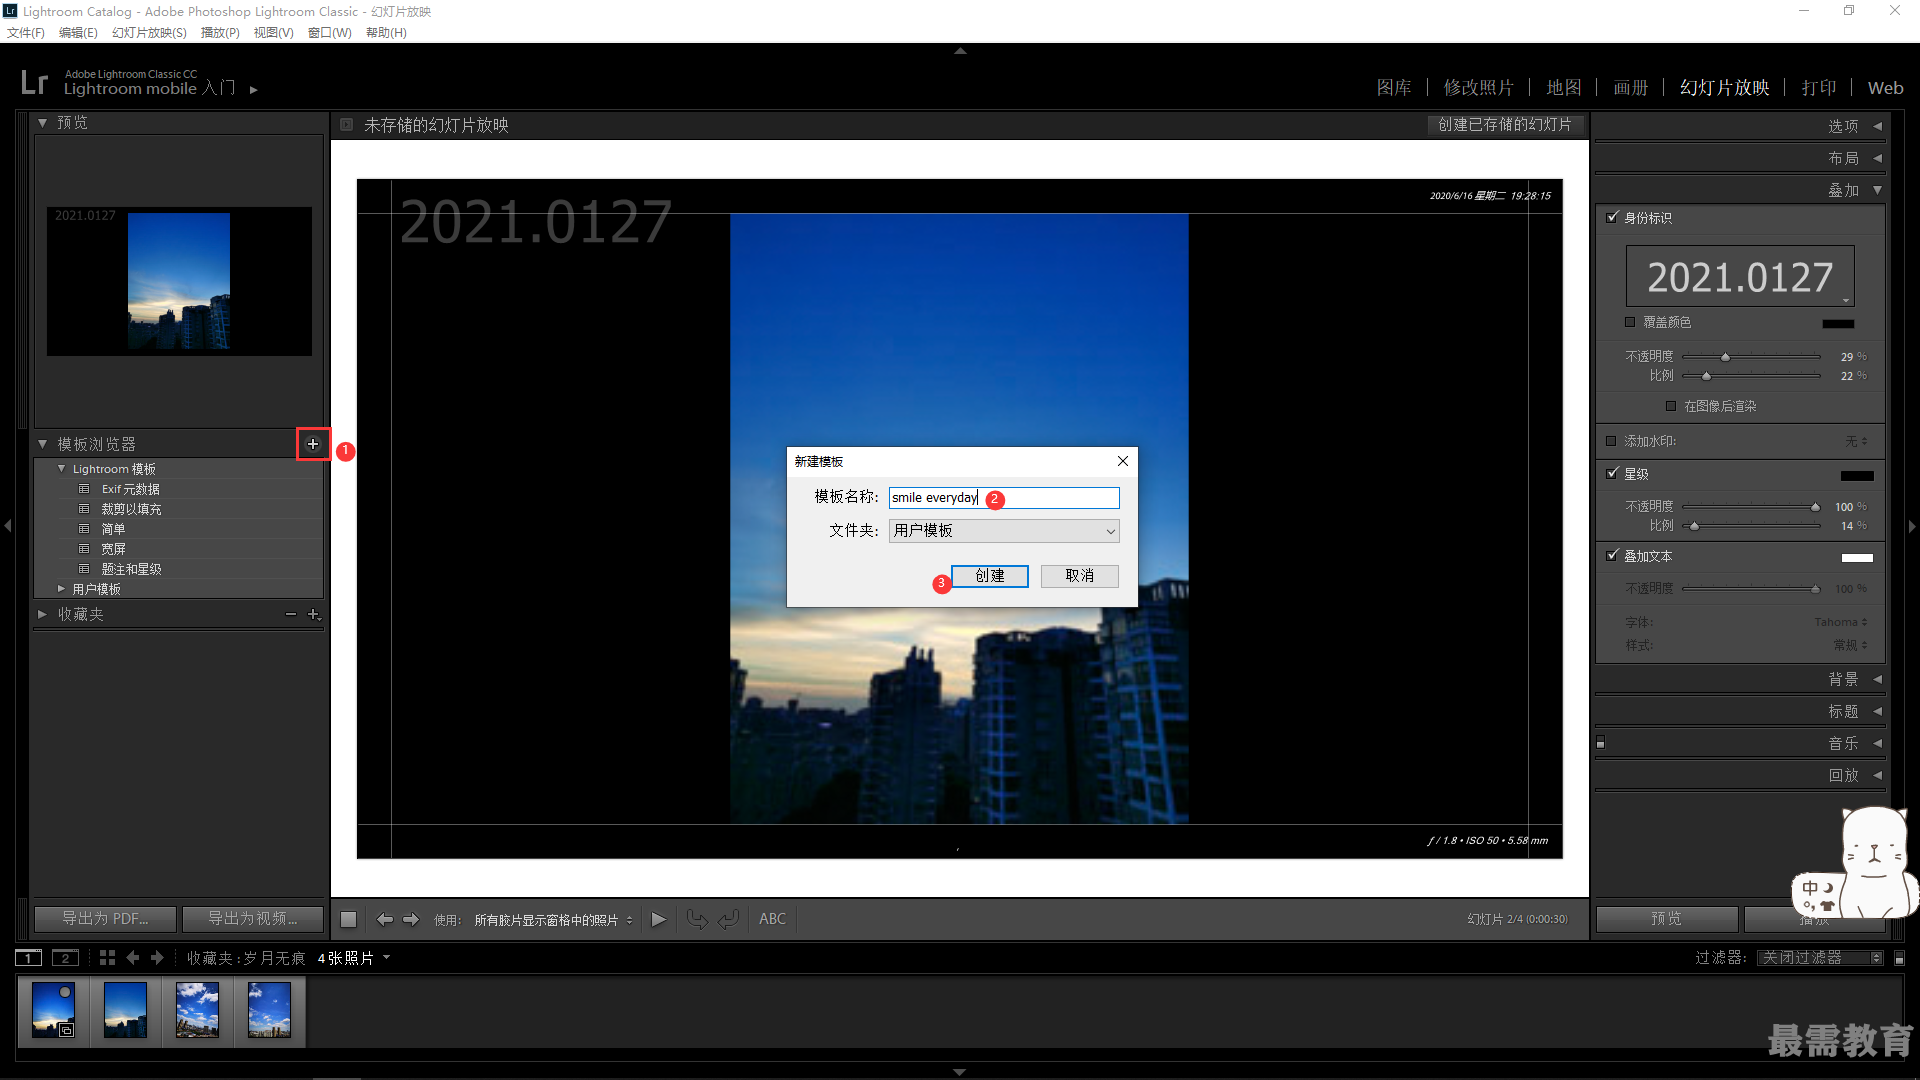
Task: Switch to 打印 module
Action: tap(1819, 88)
